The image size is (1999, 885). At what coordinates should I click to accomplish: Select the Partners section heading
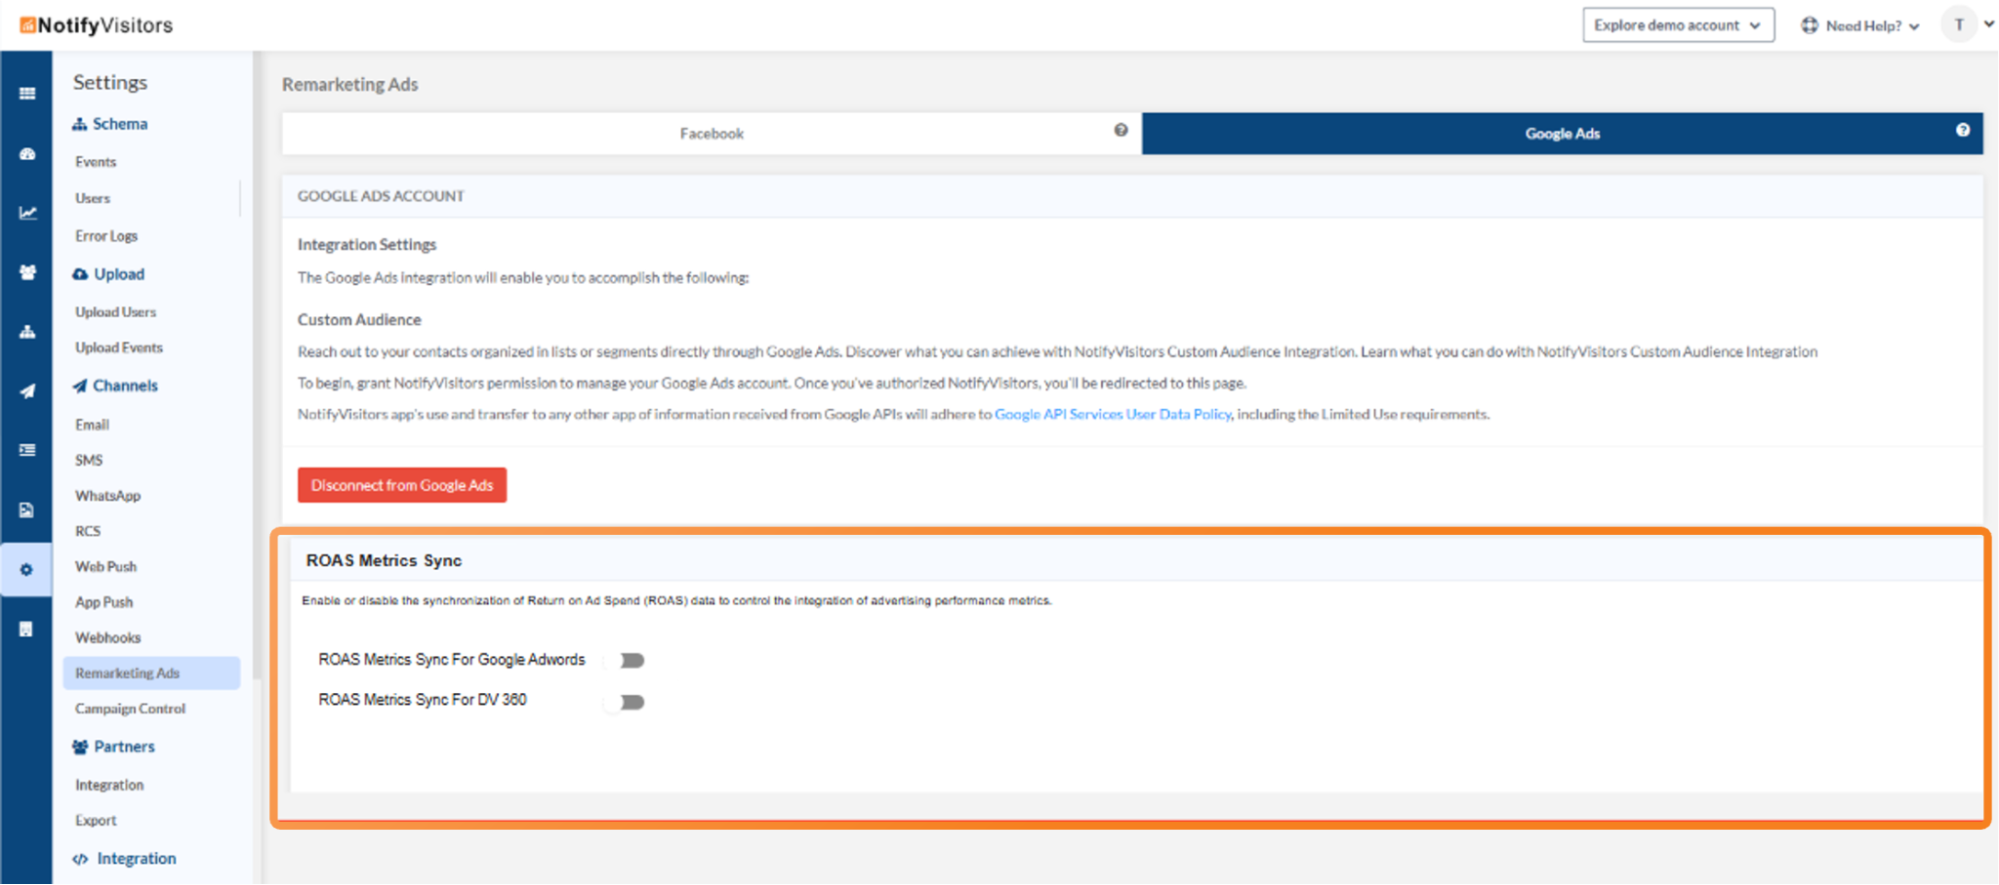click(x=114, y=747)
